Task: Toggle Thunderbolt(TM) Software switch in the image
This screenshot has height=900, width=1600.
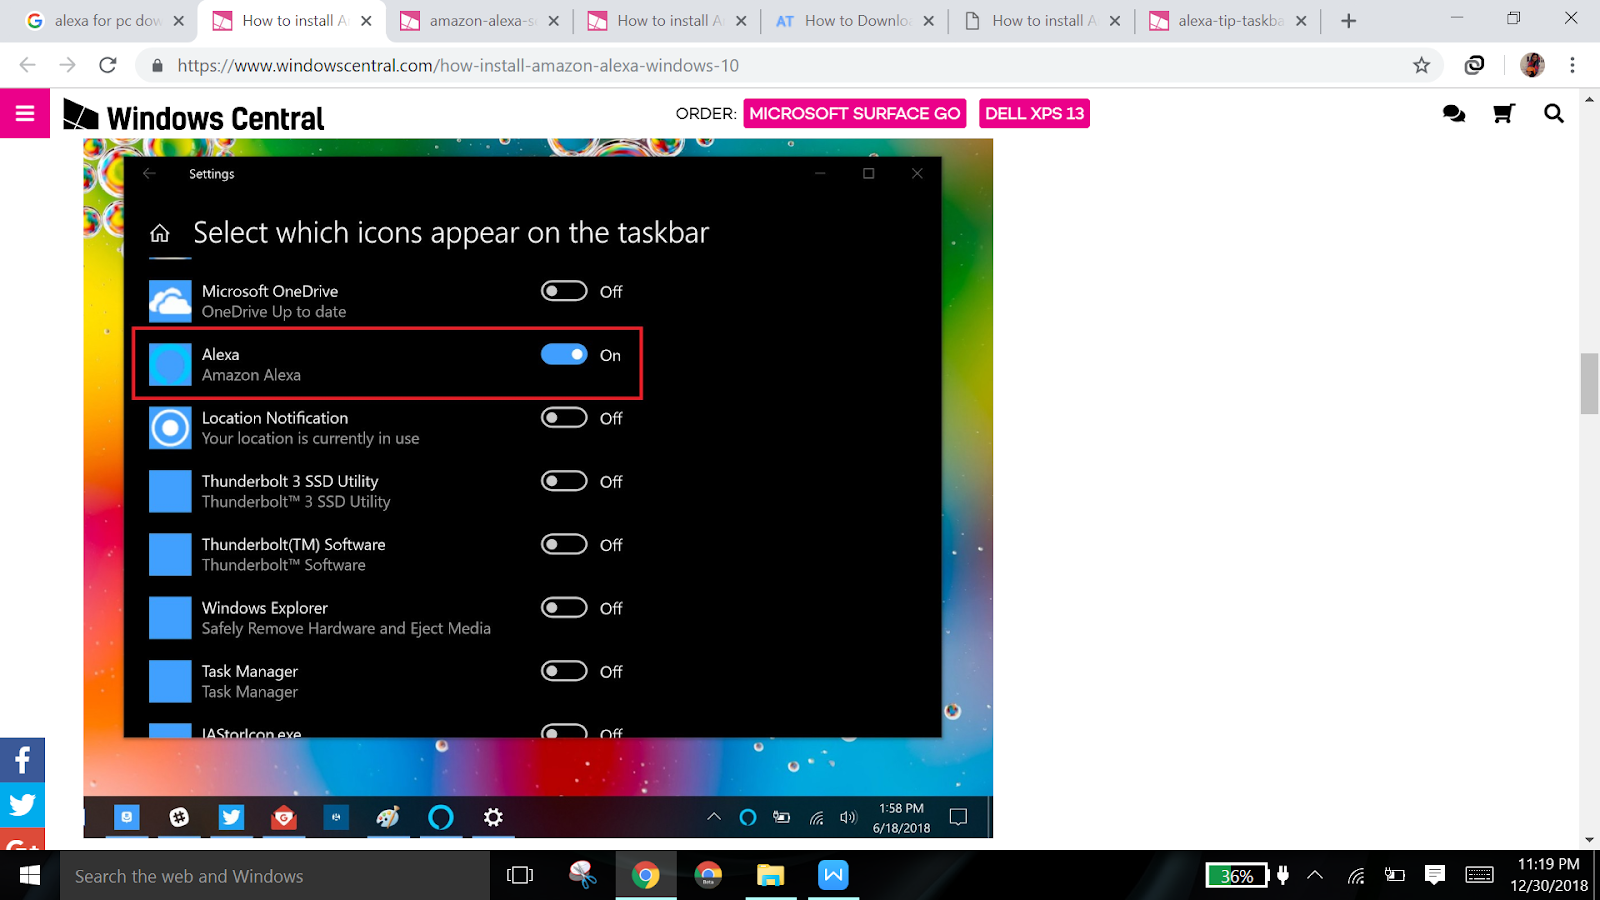Action: coord(564,544)
